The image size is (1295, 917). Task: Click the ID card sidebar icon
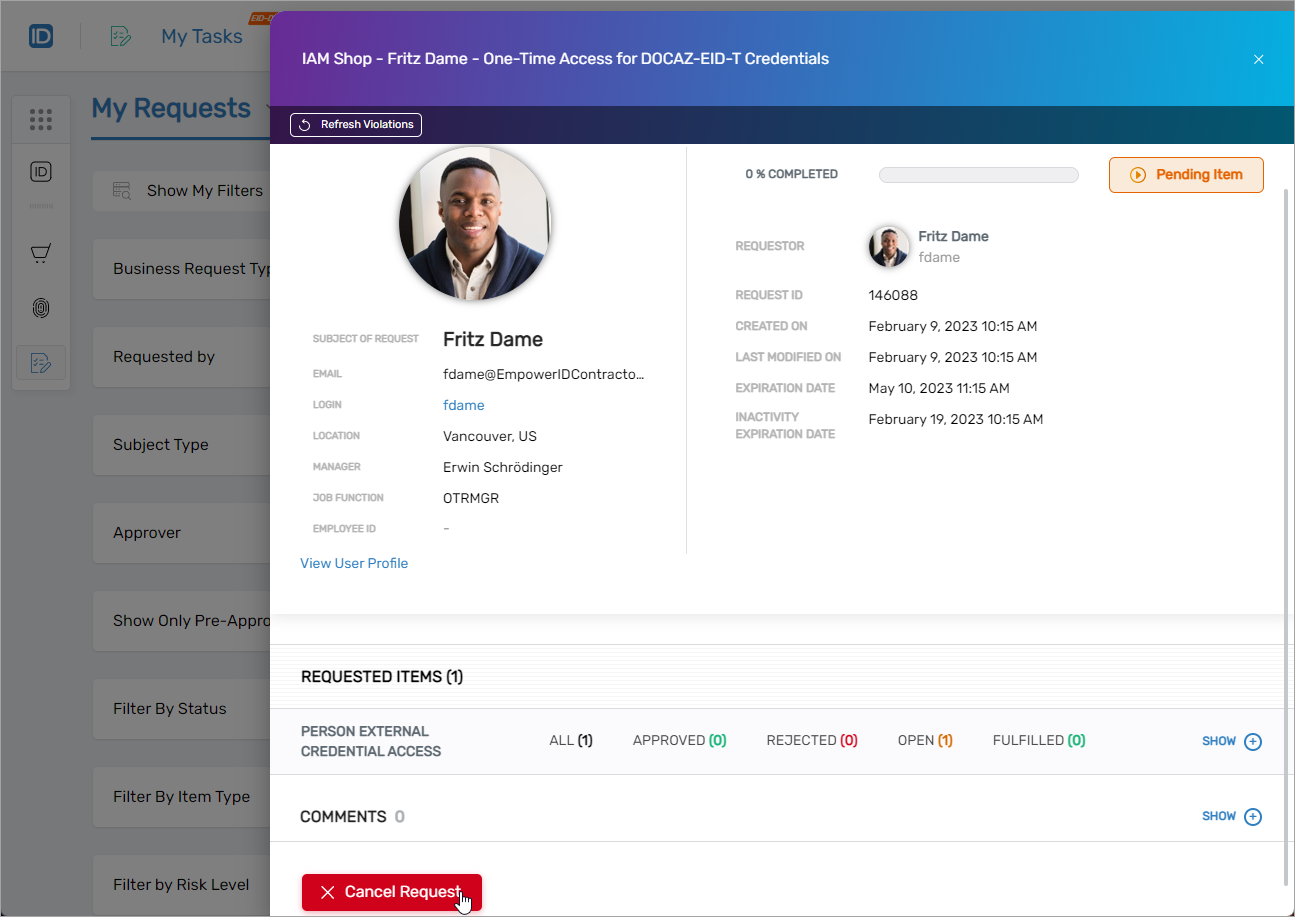point(41,172)
